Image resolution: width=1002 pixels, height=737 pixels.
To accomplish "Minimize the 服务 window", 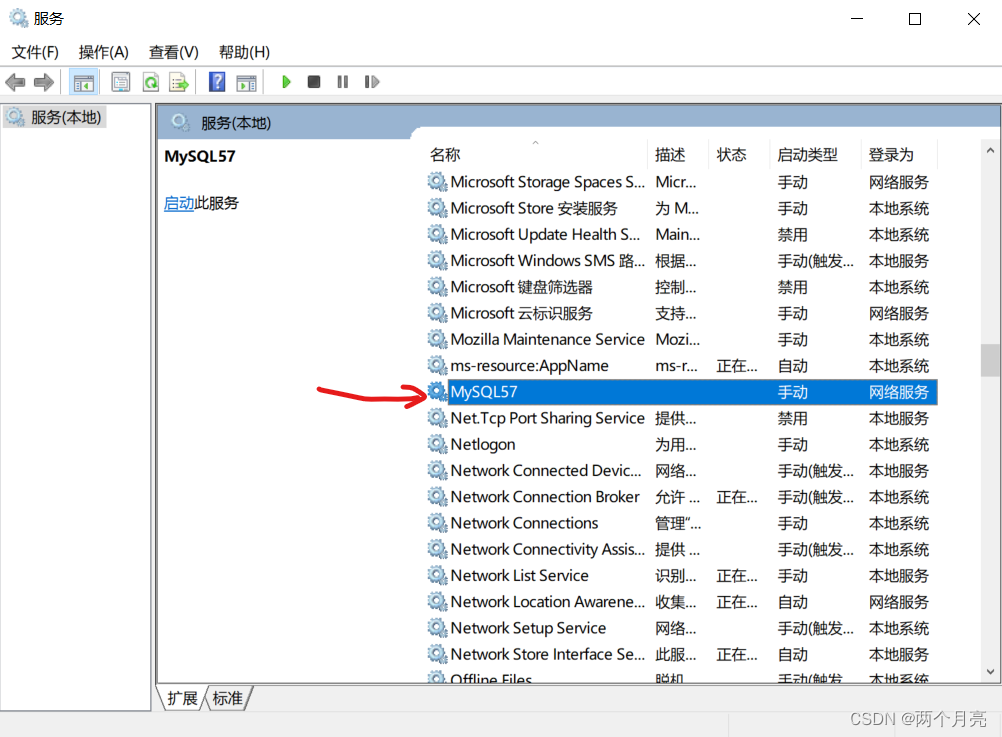I will [x=857, y=19].
